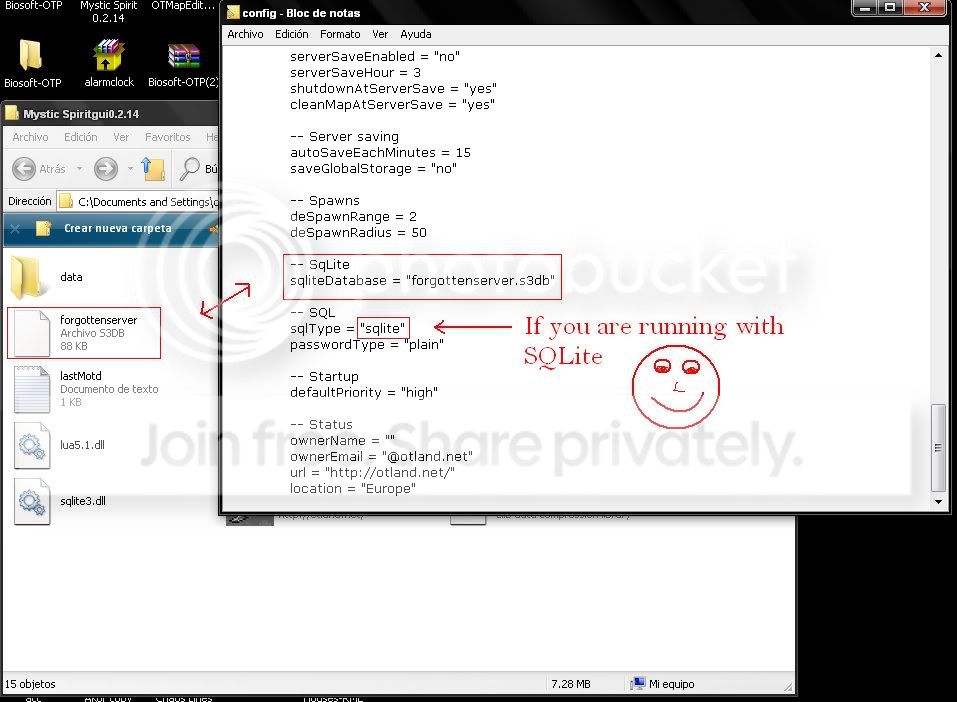
Task: Open the forward button history dropdown arrow
Action: click(129, 168)
